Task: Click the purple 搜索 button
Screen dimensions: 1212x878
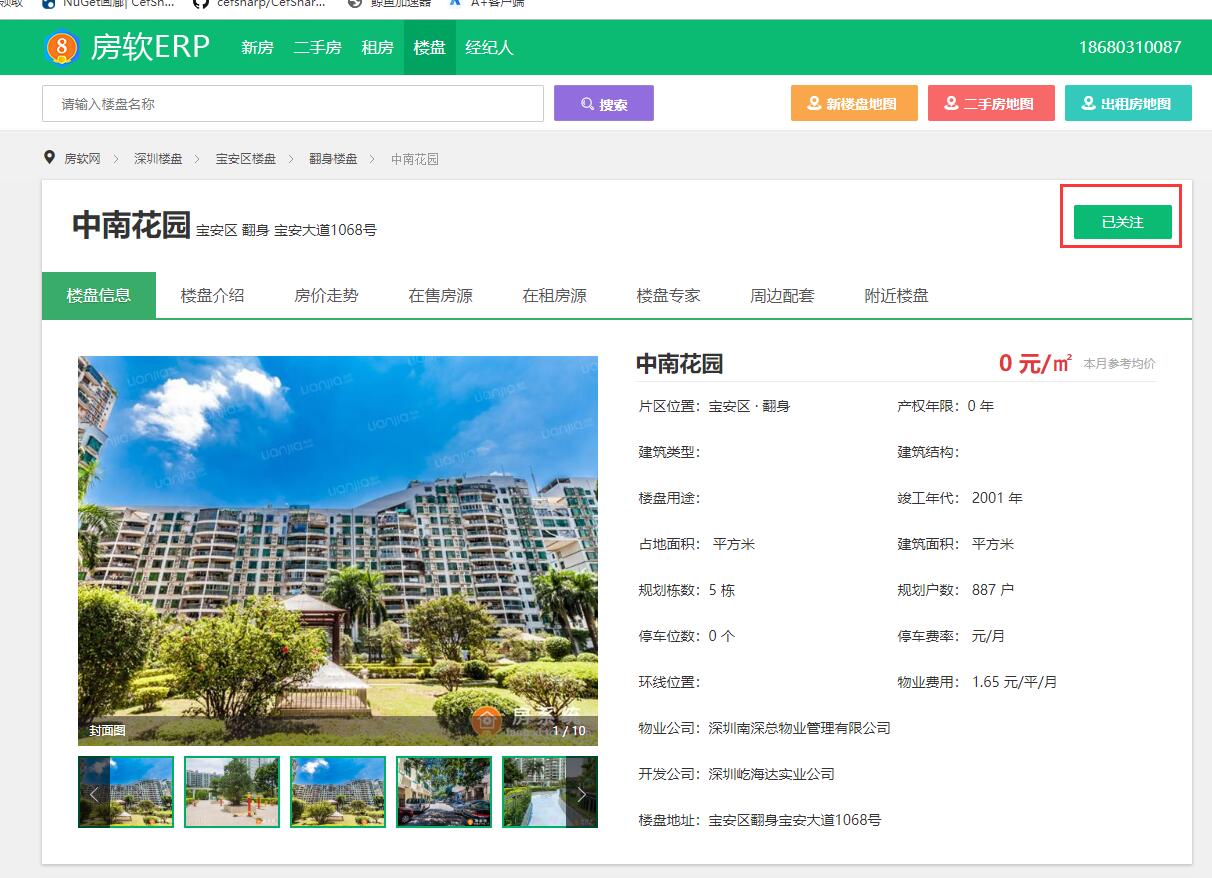Action: [x=604, y=103]
